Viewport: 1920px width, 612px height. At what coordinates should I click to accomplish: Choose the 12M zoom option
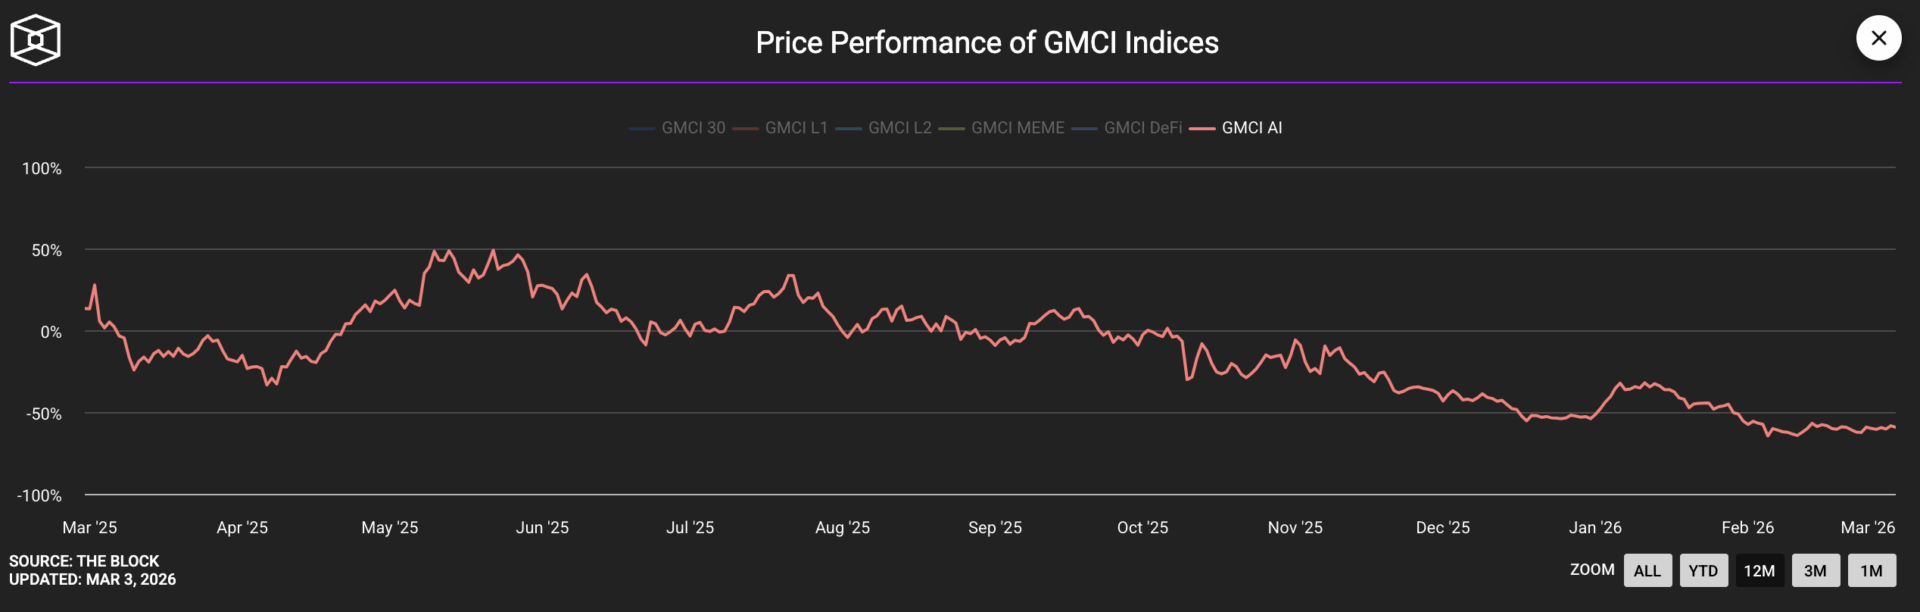tap(1759, 571)
